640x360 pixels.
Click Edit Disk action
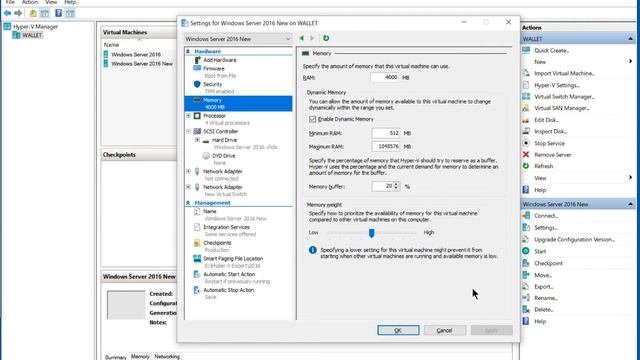point(546,120)
